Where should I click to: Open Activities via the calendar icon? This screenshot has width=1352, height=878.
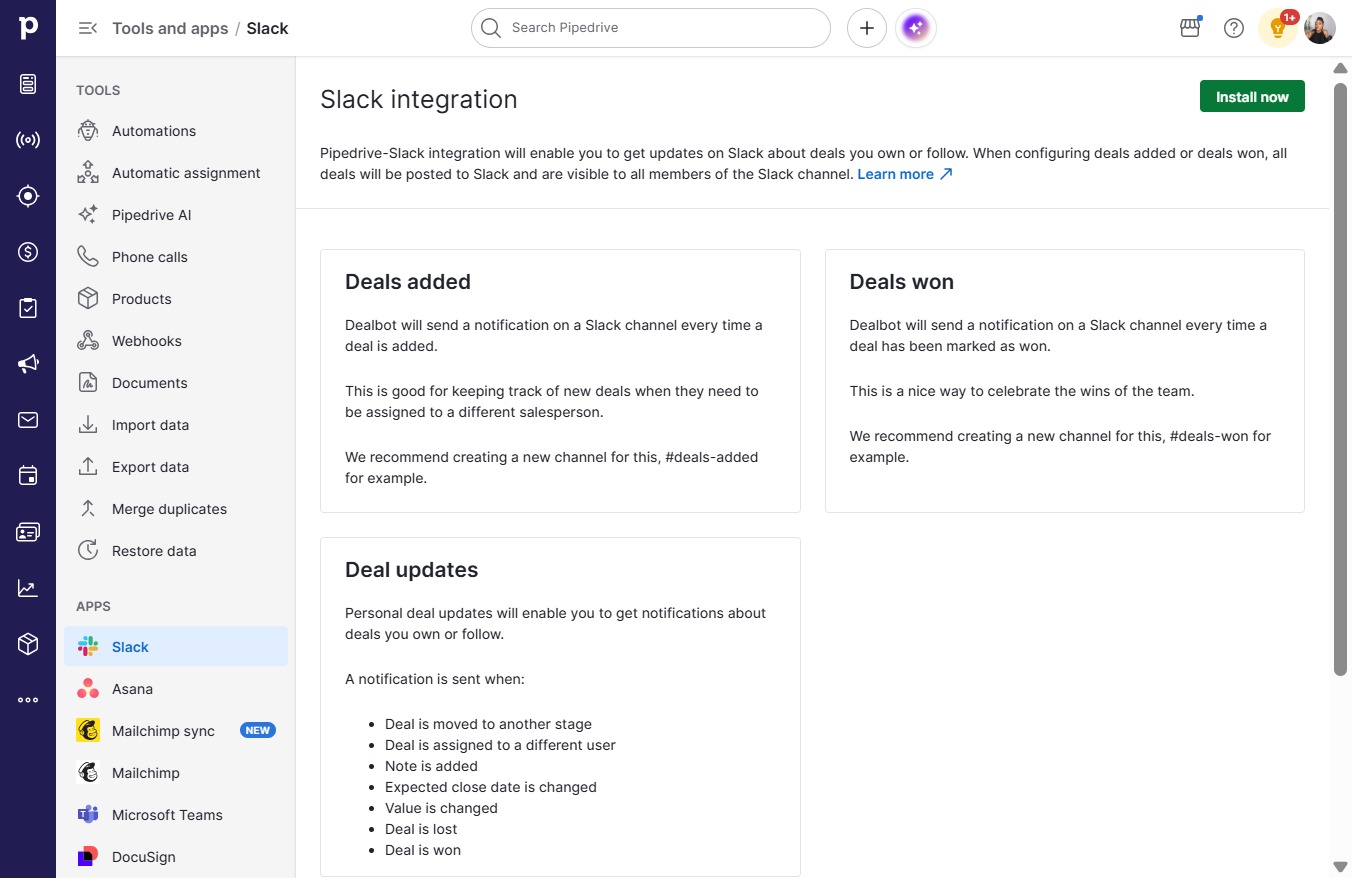pos(28,476)
